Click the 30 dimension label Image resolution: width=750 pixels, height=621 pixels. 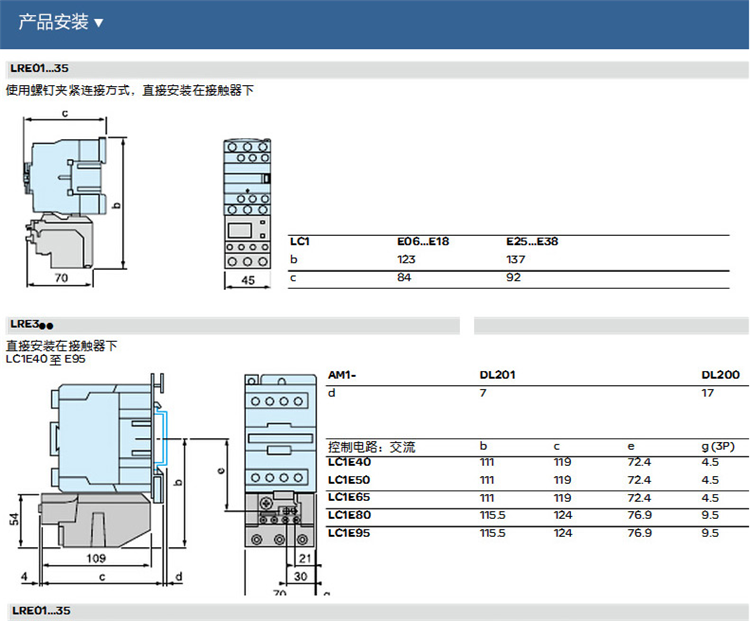(x=300, y=577)
